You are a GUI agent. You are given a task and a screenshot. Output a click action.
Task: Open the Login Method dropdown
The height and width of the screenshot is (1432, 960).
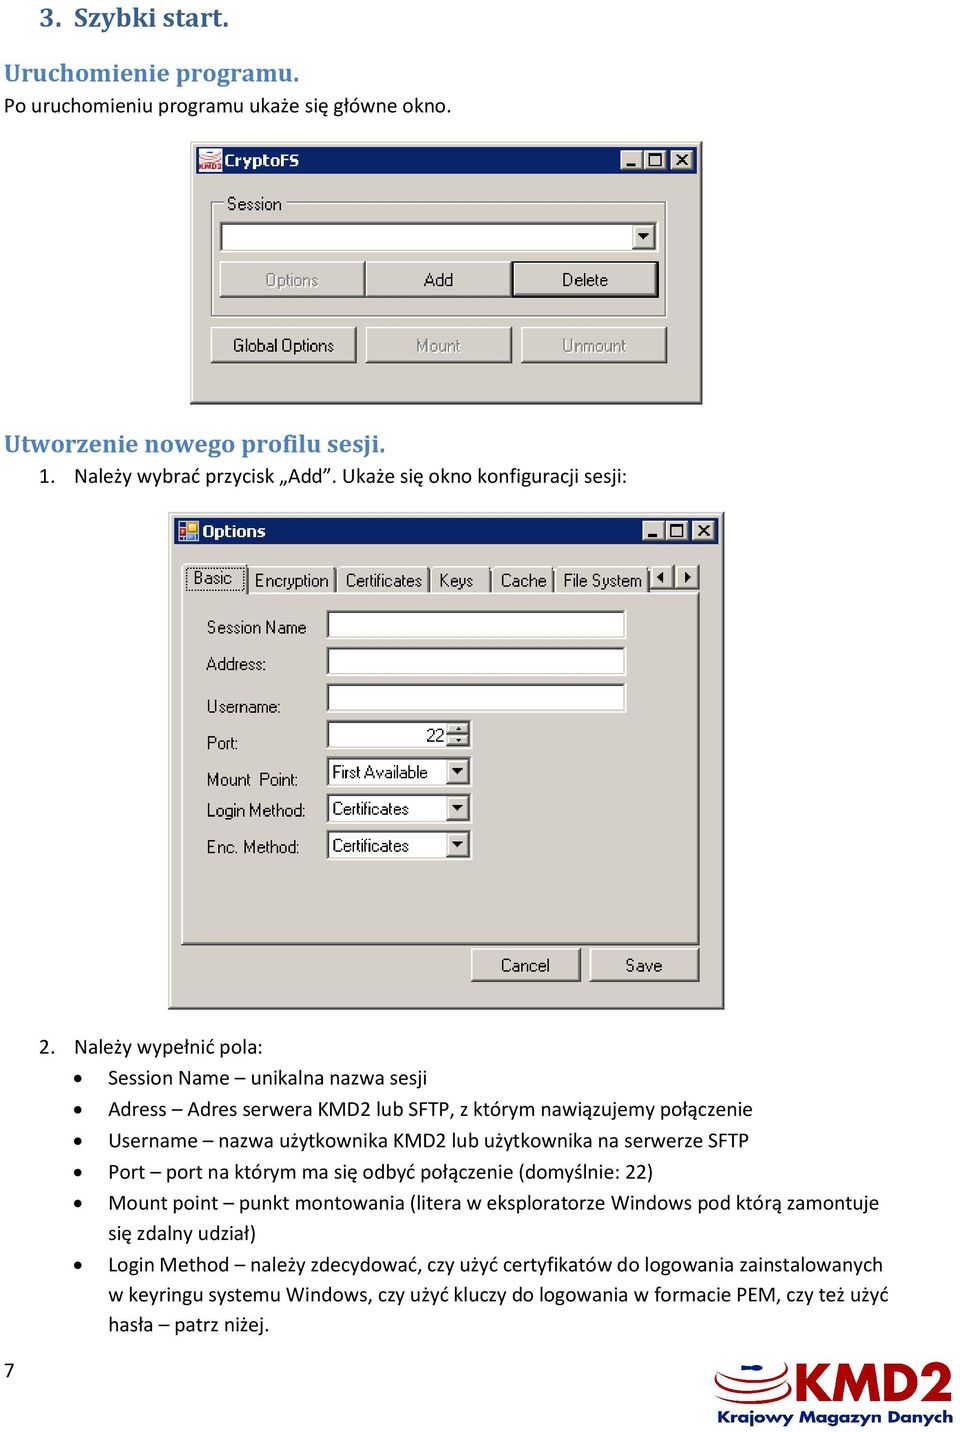click(458, 808)
